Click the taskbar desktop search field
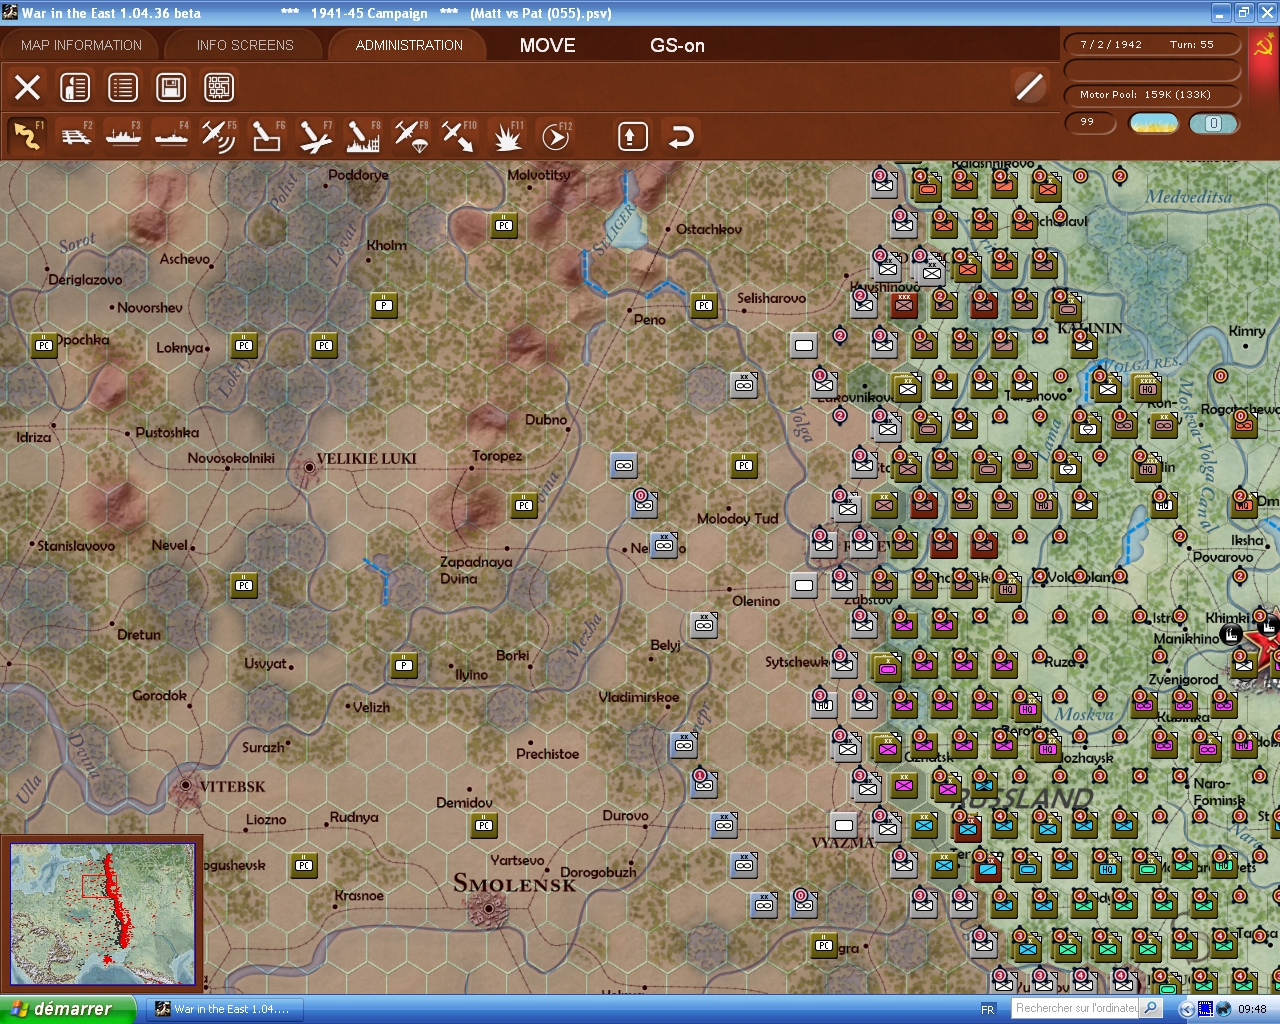This screenshot has height=1024, width=1280. pos(1075,1008)
